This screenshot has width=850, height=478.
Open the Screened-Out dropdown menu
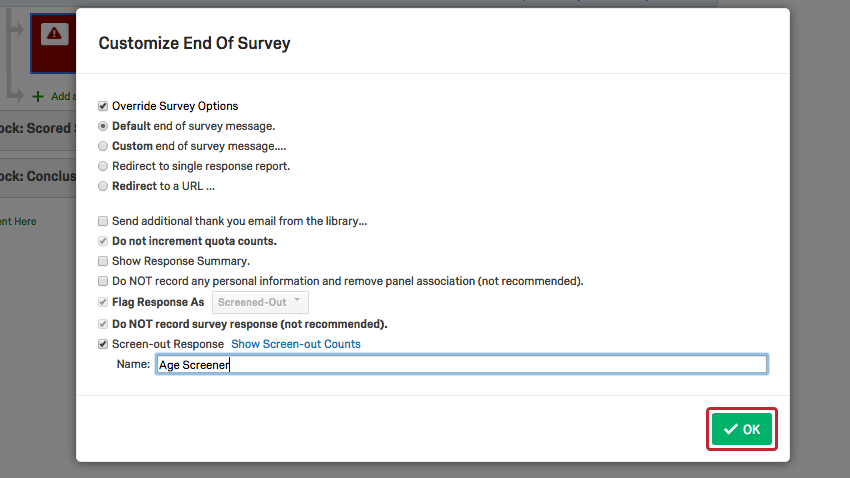(261, 302)
